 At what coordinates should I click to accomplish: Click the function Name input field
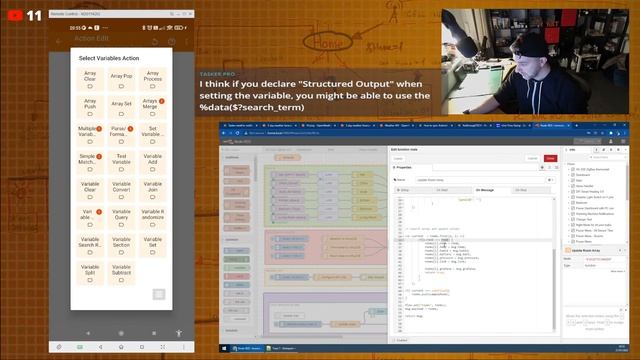click(x=480, y=180)
